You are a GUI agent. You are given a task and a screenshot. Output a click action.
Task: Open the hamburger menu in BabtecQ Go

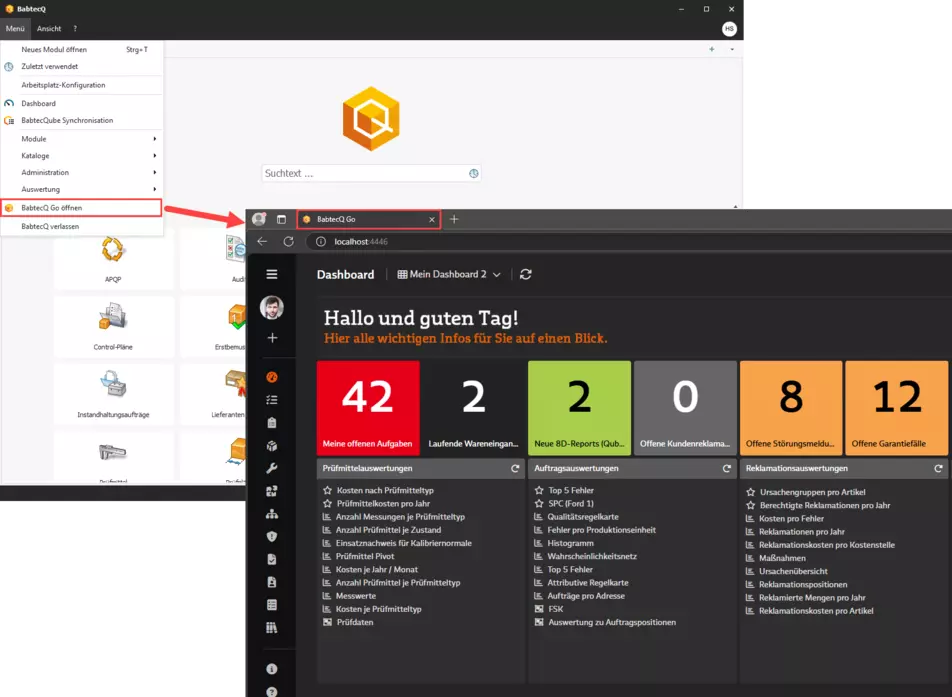pos(271,274)
